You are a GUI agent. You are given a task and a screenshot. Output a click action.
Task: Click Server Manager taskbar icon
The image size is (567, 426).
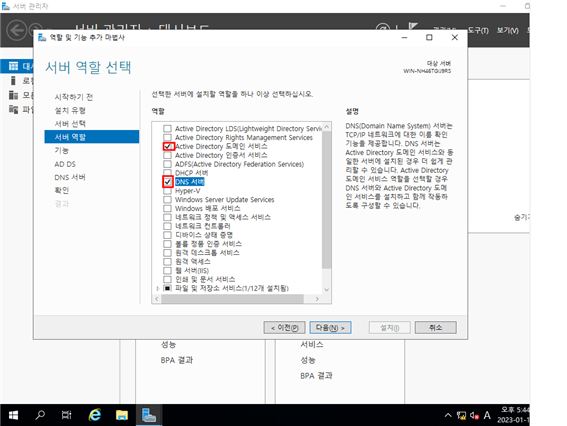[149, 415]
